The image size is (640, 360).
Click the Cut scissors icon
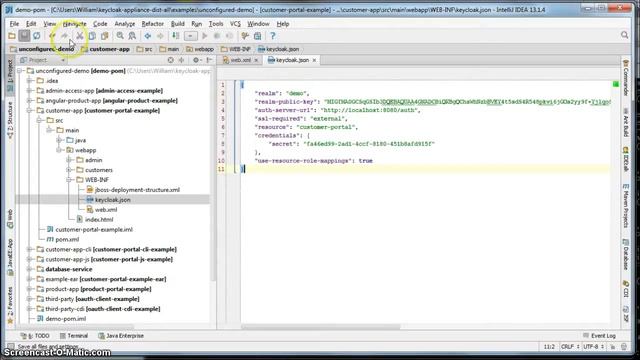click(x=80, y=36)
